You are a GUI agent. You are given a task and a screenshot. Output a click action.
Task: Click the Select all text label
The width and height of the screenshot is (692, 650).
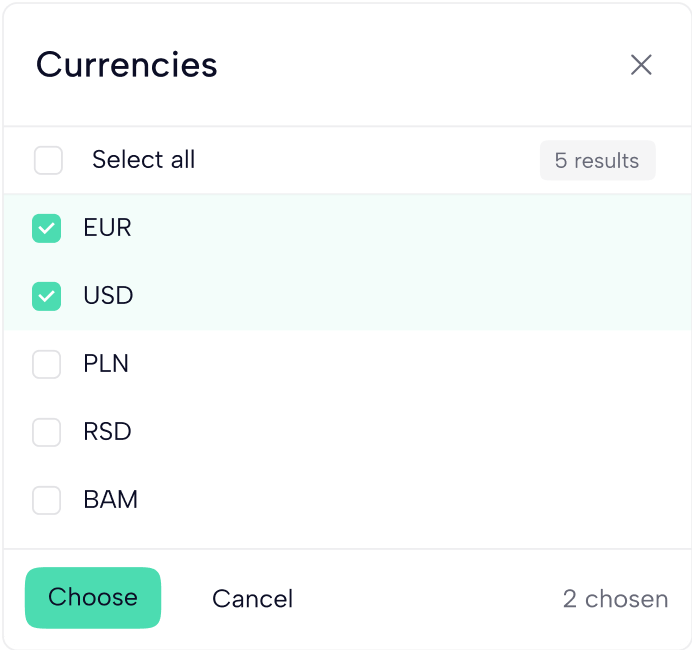click(x=143, y=160)
